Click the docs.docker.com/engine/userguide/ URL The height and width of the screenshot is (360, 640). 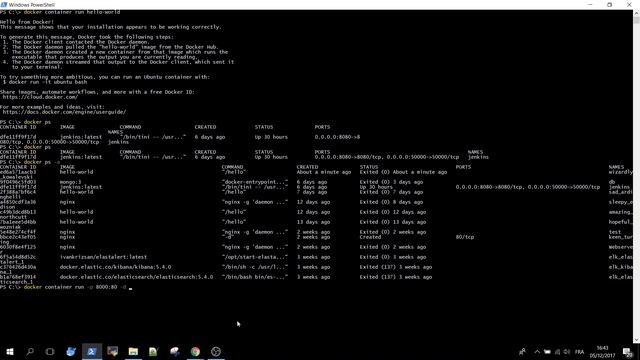(x=64, y=112)
